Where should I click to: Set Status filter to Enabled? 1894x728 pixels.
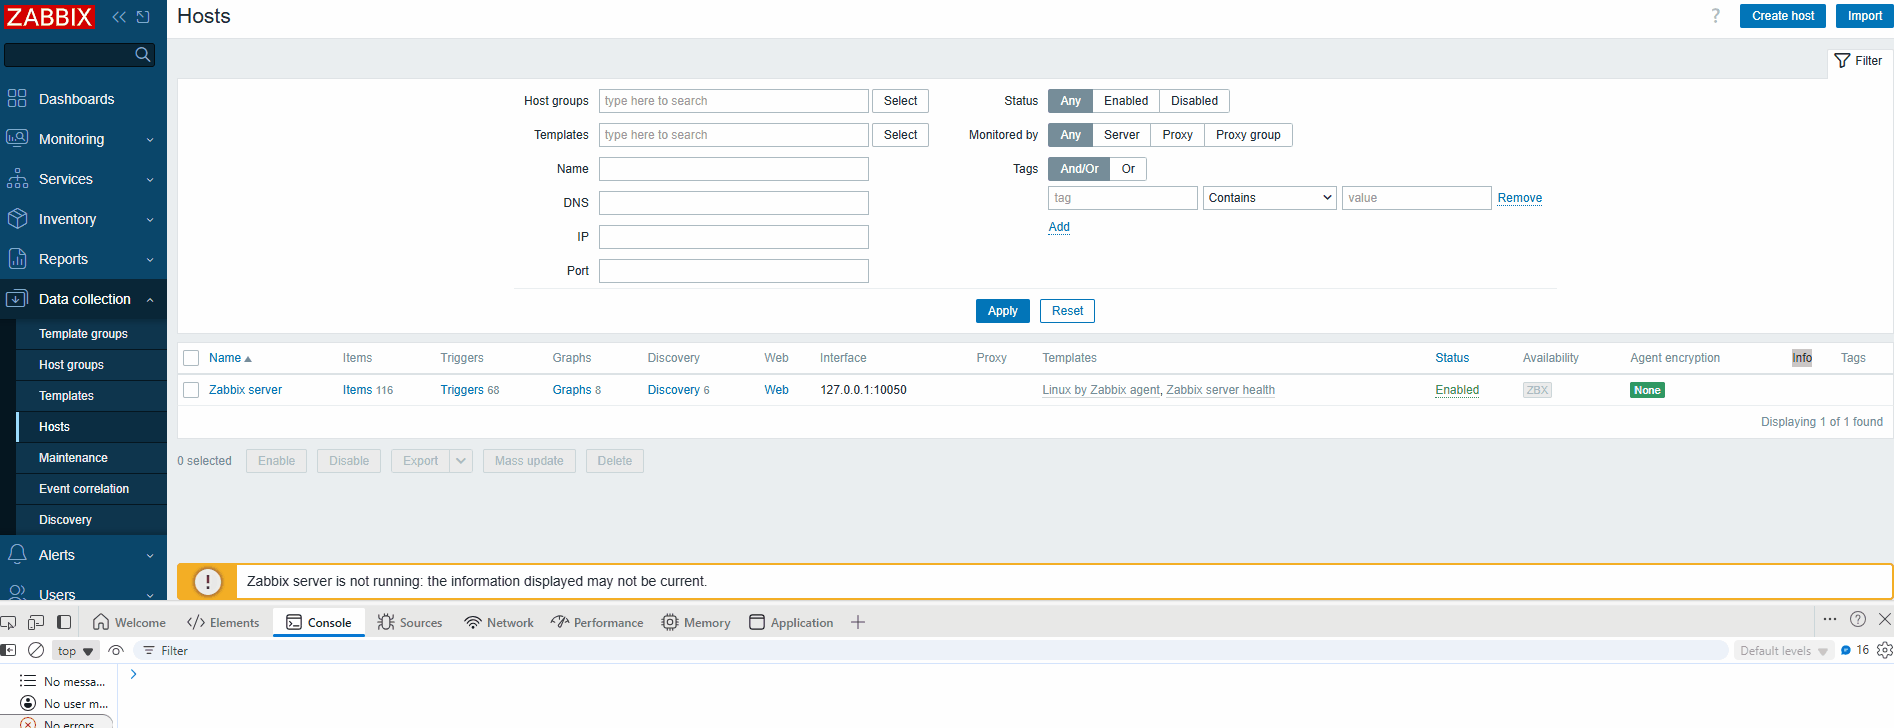coord(1125,101)
